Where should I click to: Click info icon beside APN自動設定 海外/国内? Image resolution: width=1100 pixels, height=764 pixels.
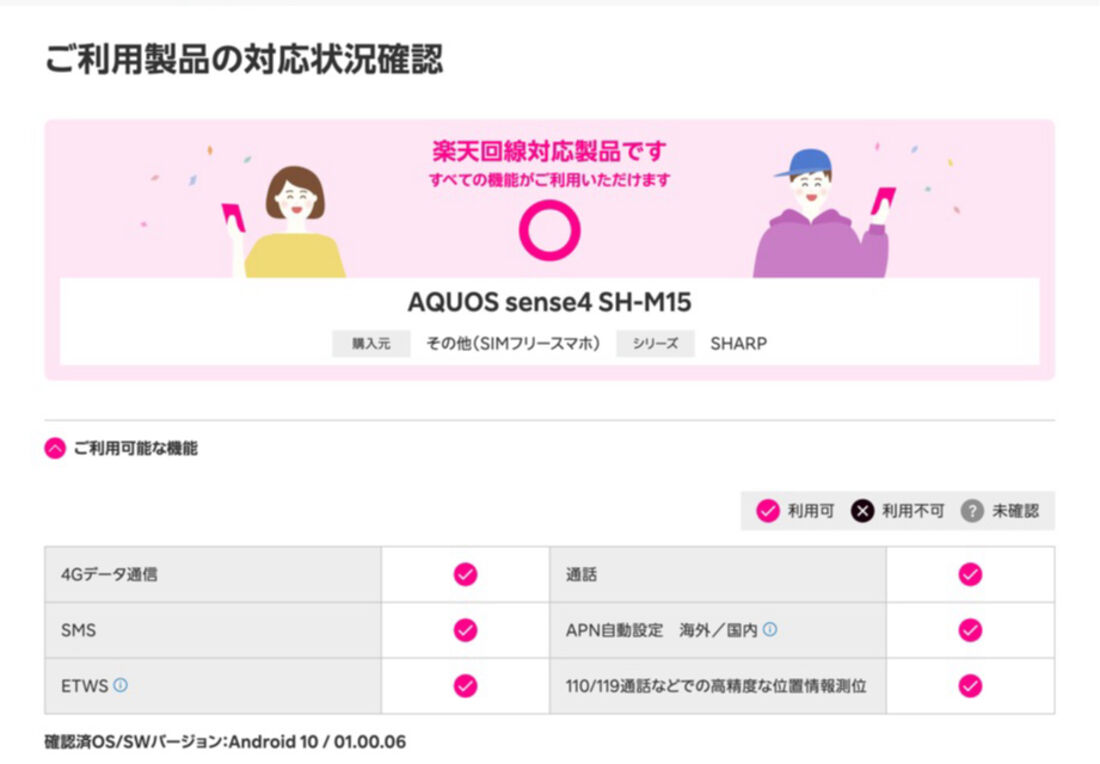point(770,629)
